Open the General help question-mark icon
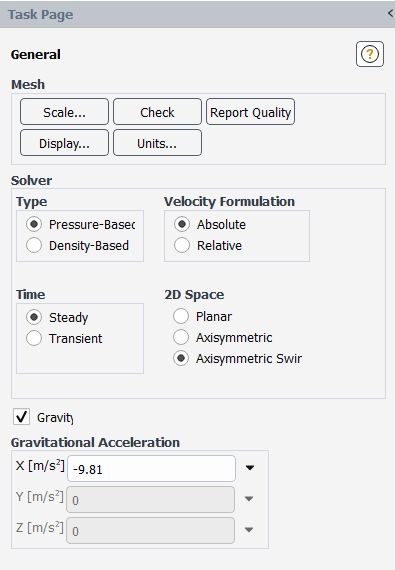Image resolution: width=395 pixels, height=570 pixels. pos(370,54)
